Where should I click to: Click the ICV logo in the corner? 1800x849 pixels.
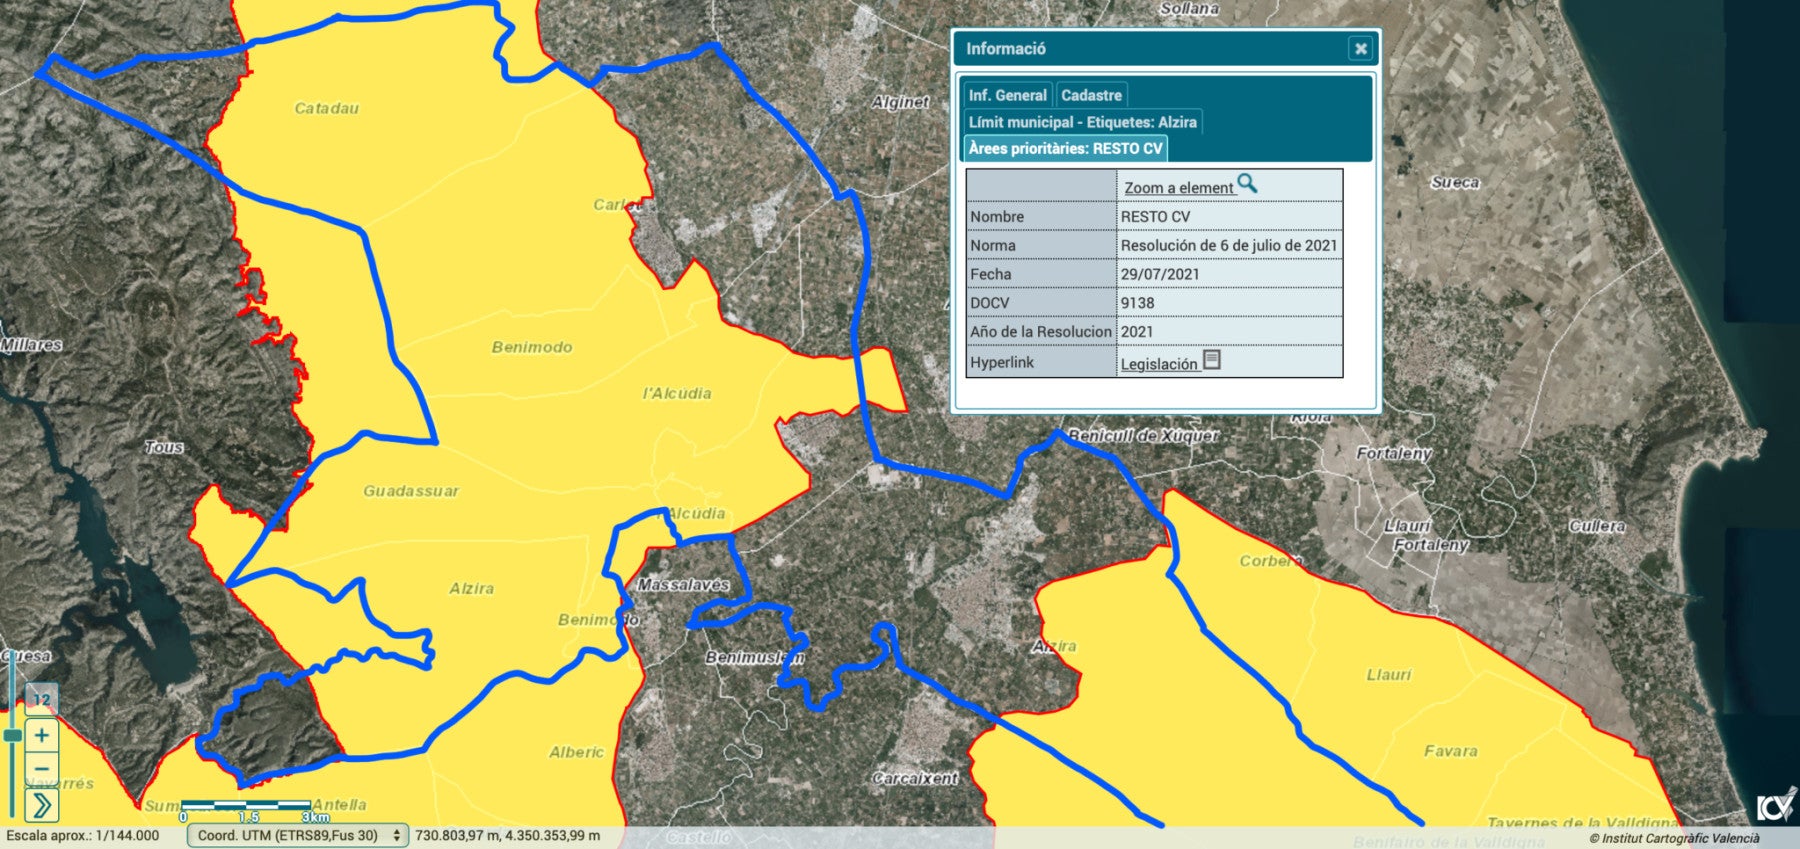(x=1775, y=805)
